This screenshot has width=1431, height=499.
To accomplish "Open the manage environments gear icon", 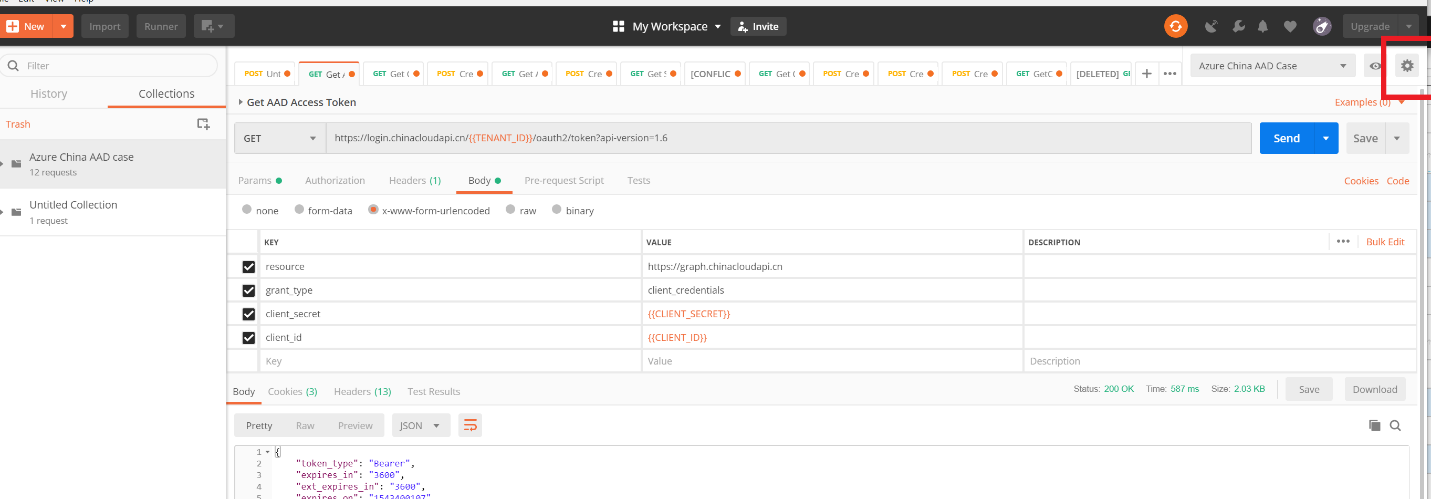I will (x=1407, y=66).
